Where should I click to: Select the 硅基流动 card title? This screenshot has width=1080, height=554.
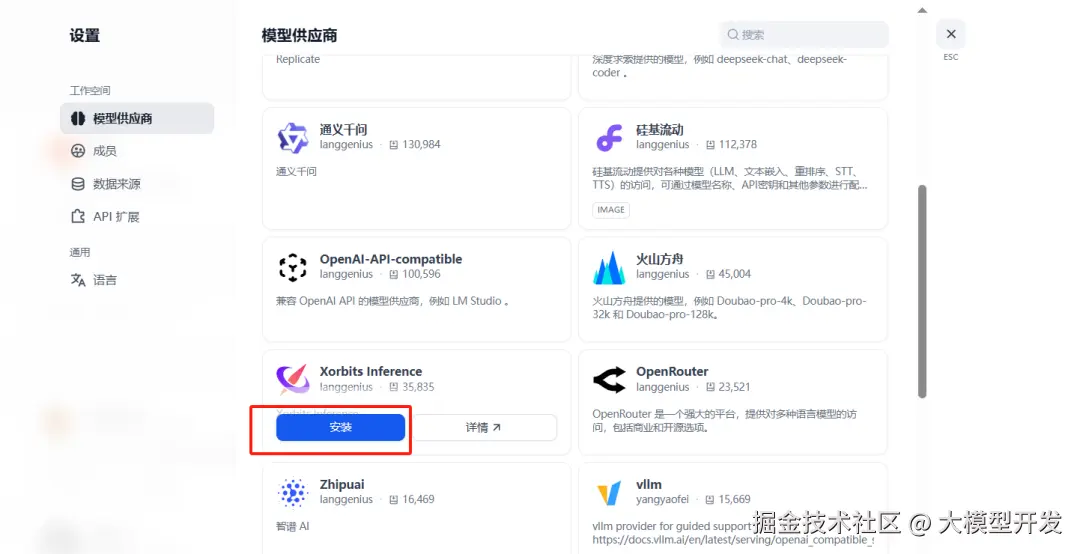tap(659, 130)
